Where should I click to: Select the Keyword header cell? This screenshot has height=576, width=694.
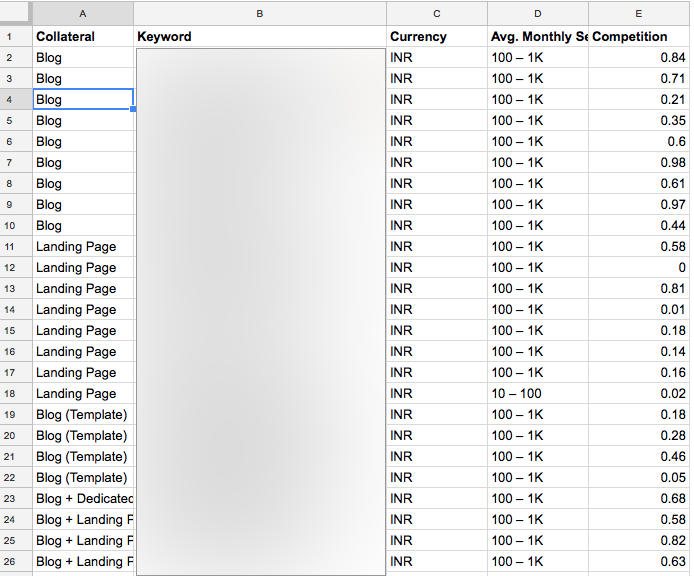[260, 37]
